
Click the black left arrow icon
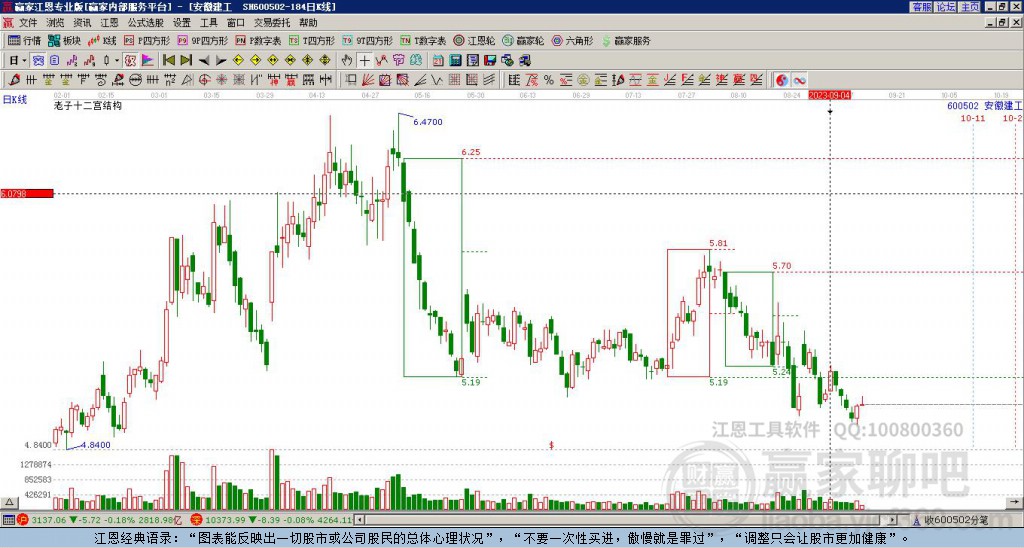tap(204, 60)
